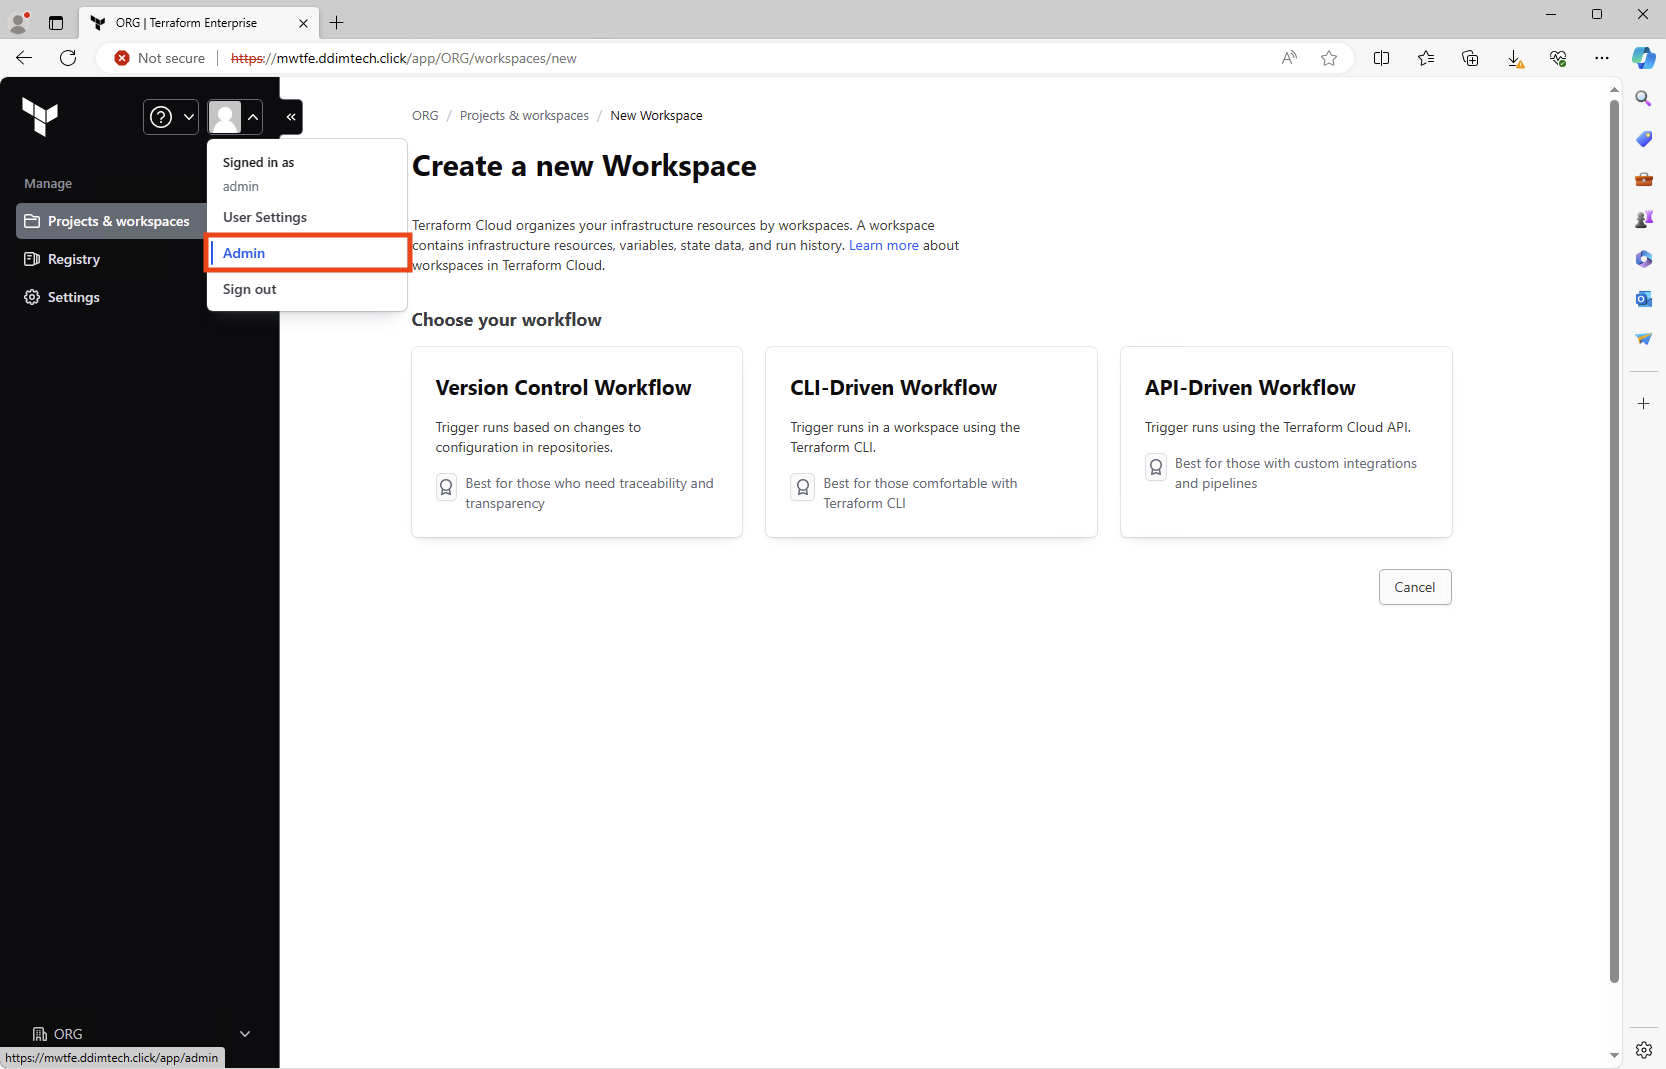
Task: Select User Settings from user menu
Action: (x=265, y=217)
